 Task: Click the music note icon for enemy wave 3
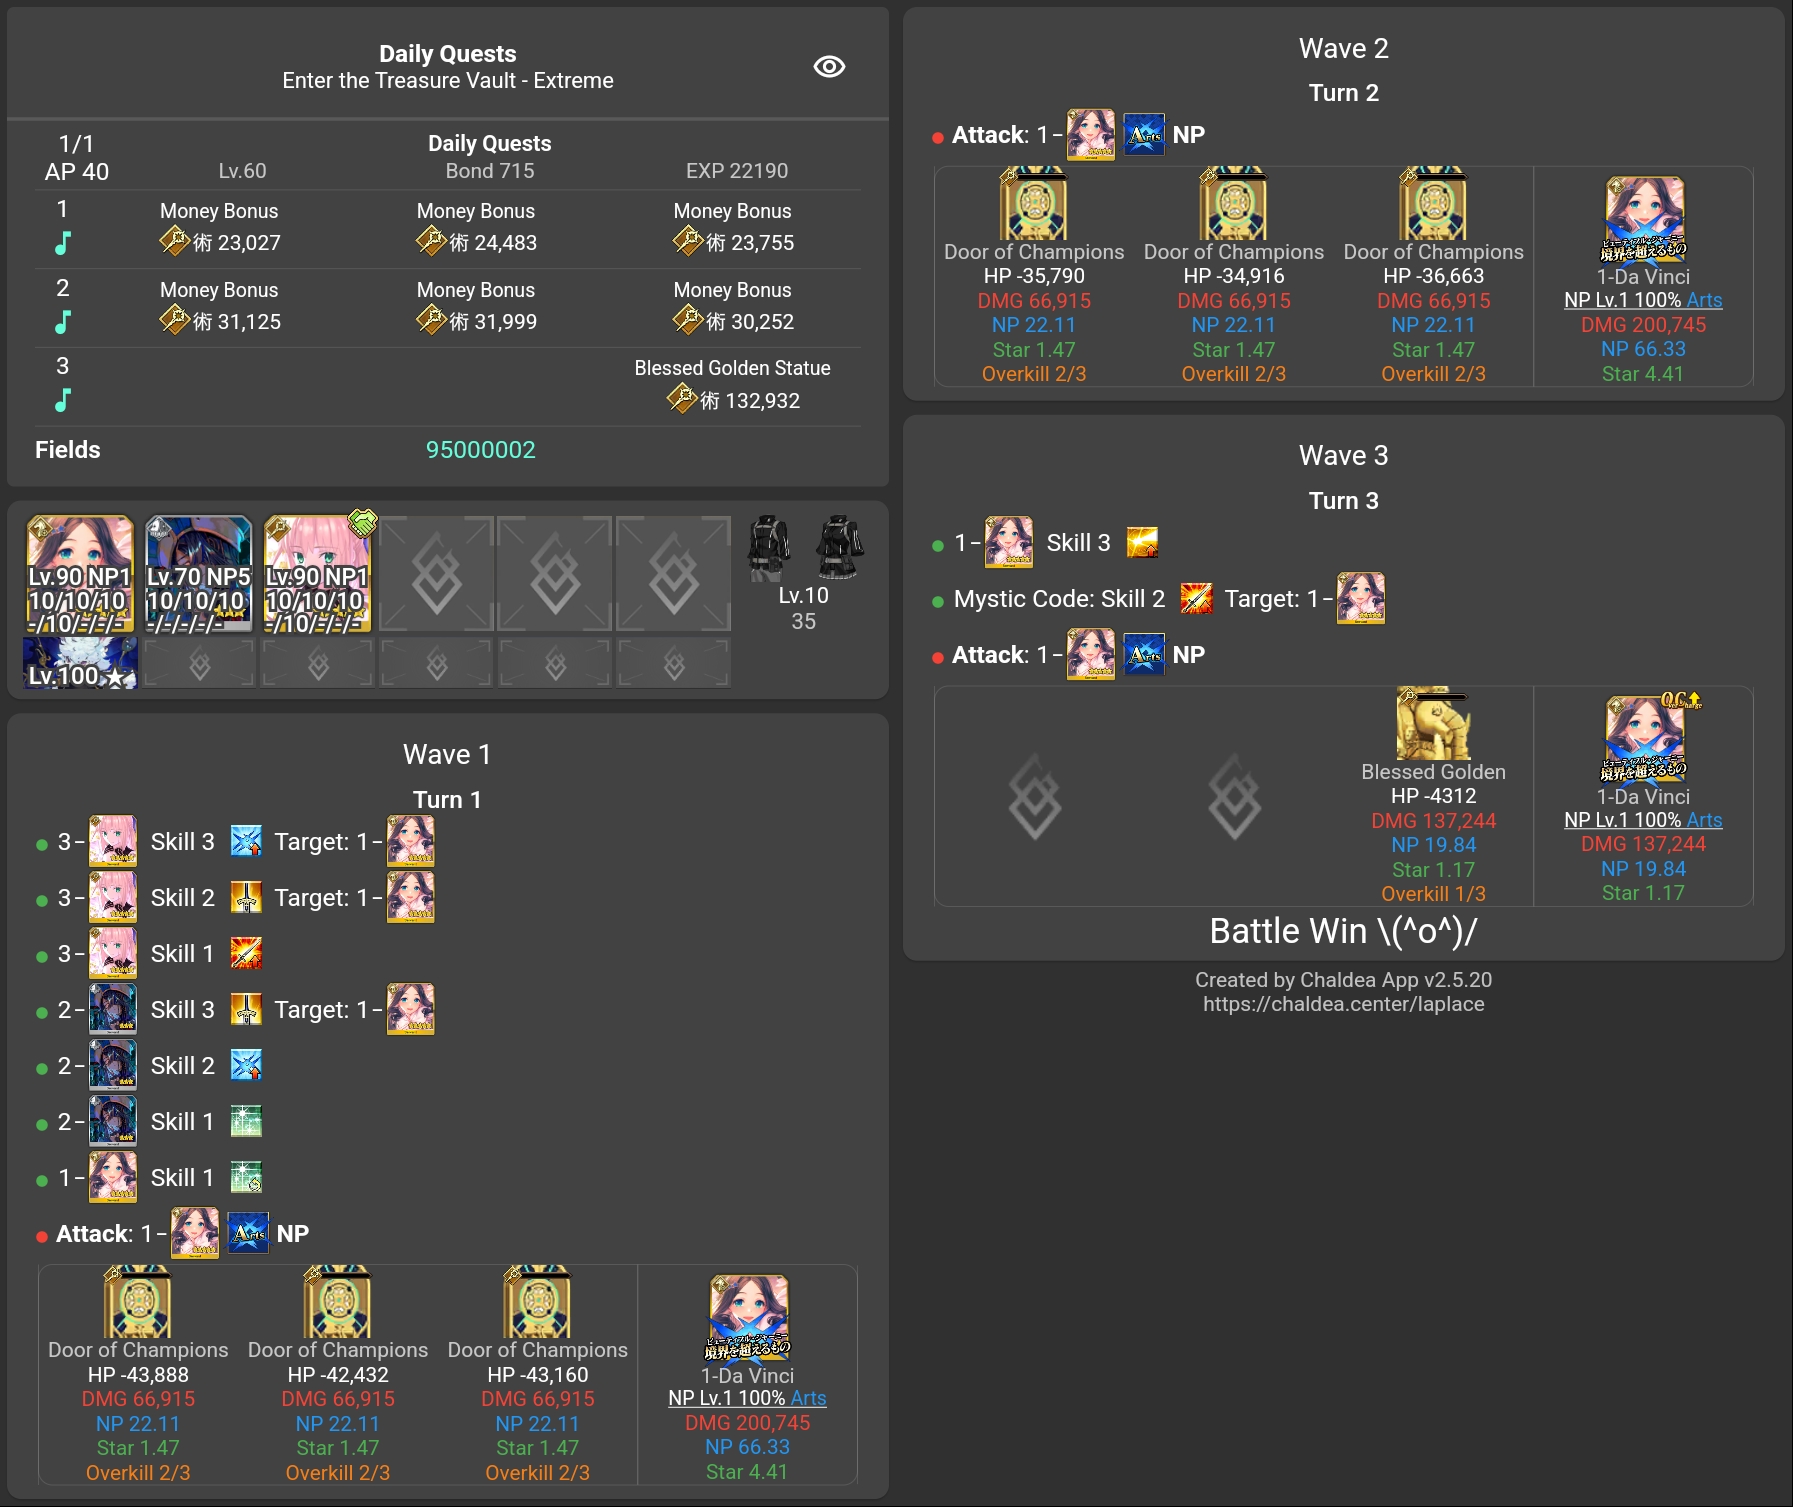(x=62, y=400)
